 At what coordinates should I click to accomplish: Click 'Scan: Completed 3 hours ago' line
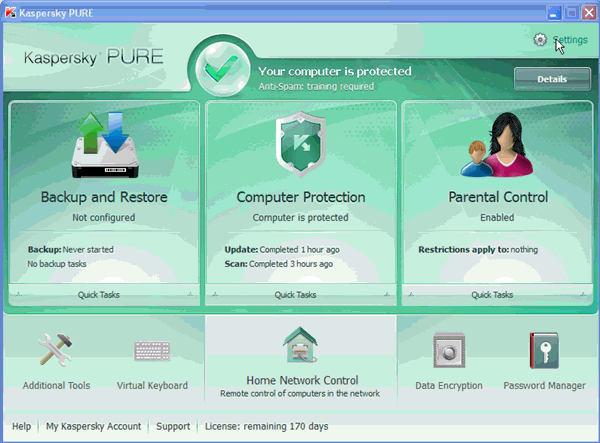[x=279, y=264]
